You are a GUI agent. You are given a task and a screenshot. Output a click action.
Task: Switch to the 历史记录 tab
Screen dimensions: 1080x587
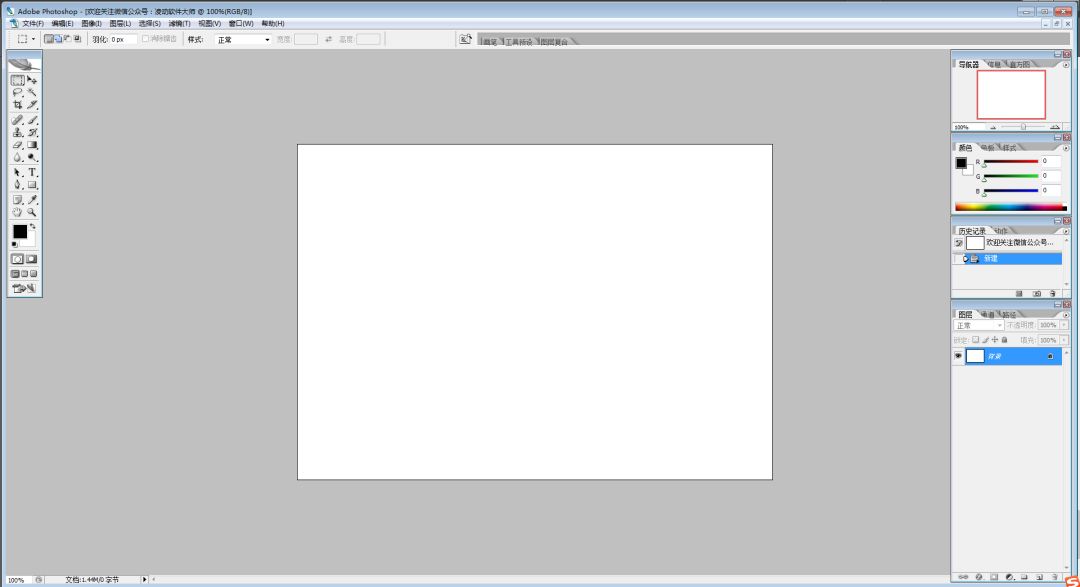972,231
